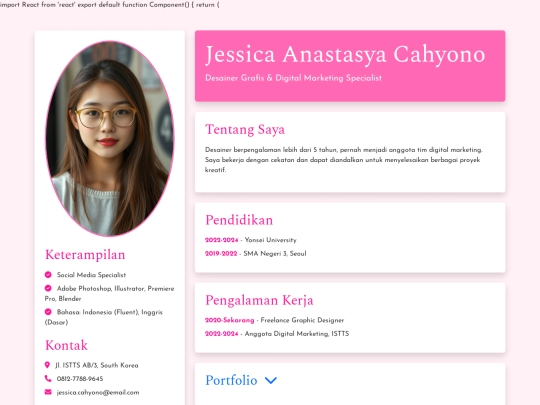Click the Pengalaman Kerja section heading
The height and width of the screenshot is (405, 540).
tap(259, 300)
